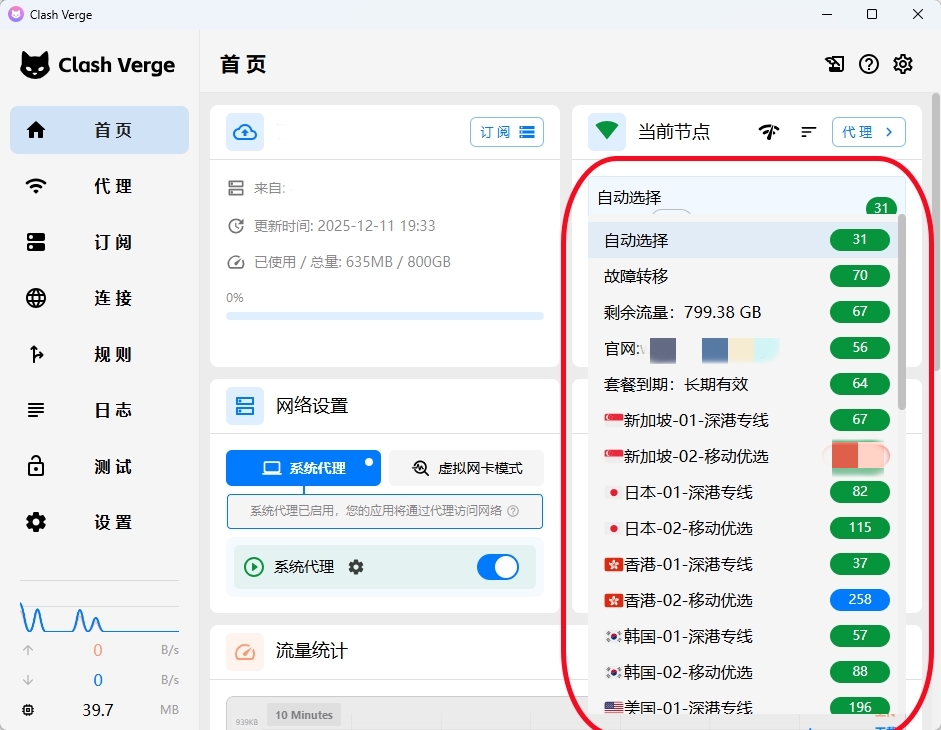Viewport: 941px width, 730px height.
Task: Click the 订阅 button in profile card
Action: 506,132
